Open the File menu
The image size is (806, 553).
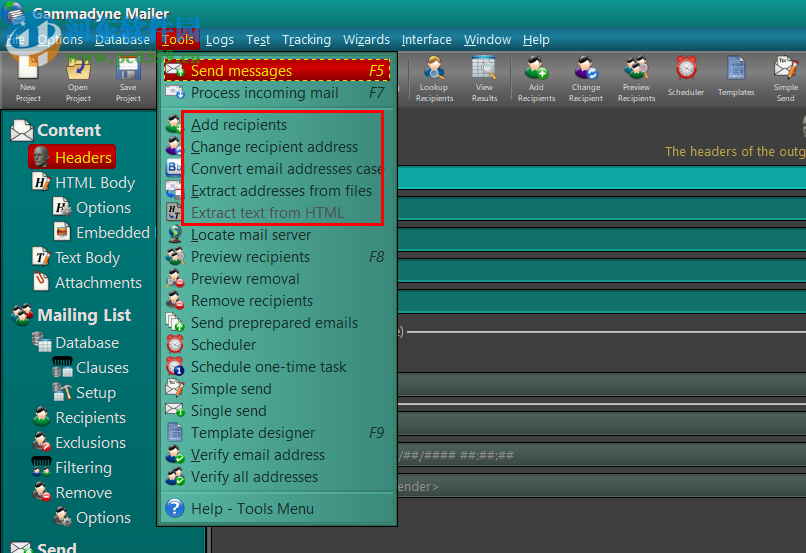click(x=16, y=40)
